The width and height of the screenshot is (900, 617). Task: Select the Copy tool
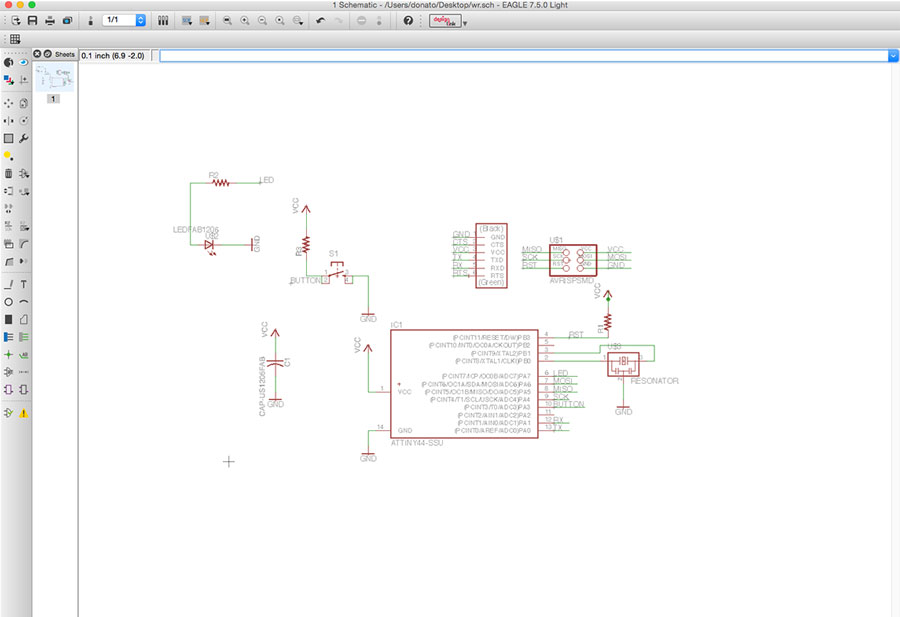(x=24, y=103)
